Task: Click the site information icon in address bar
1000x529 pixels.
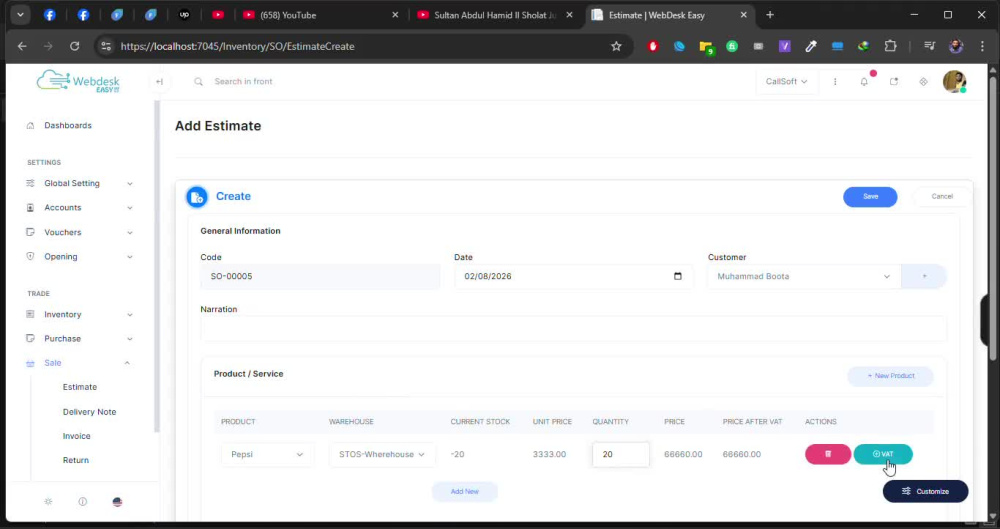Action: coord(107,46)
